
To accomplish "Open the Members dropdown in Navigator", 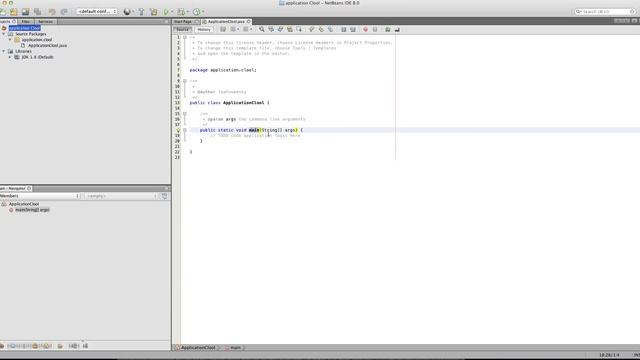I will 40,196.
